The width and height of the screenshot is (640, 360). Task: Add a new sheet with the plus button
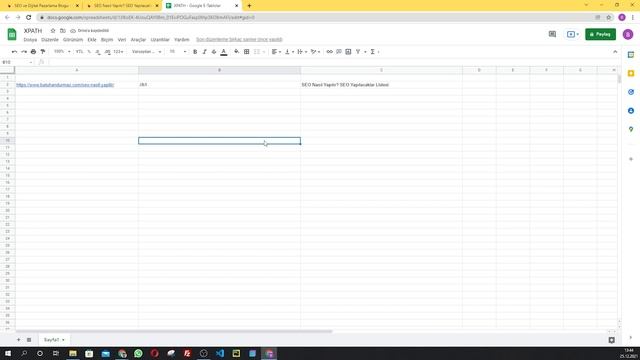coord(18,340)
